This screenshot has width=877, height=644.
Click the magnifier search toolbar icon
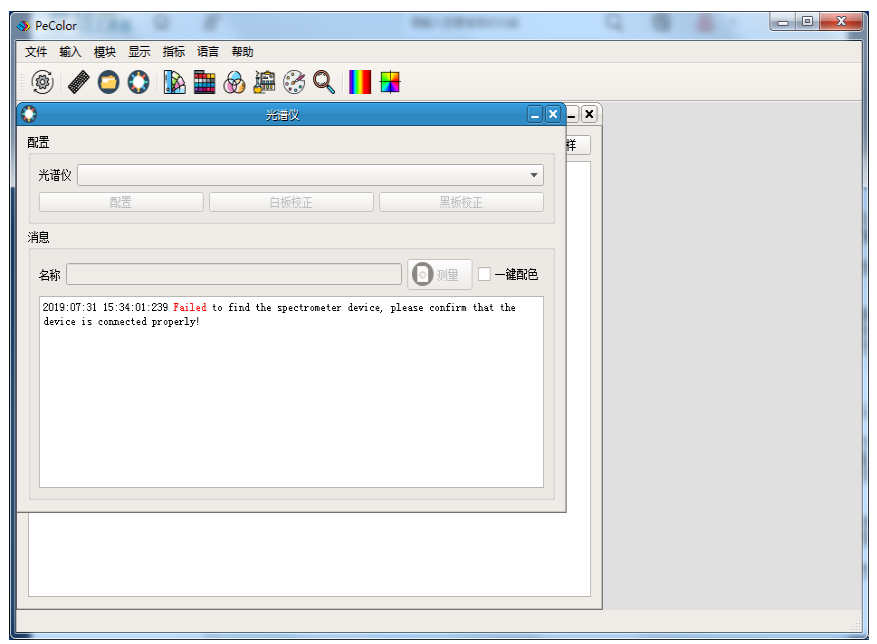pos(324,82)
